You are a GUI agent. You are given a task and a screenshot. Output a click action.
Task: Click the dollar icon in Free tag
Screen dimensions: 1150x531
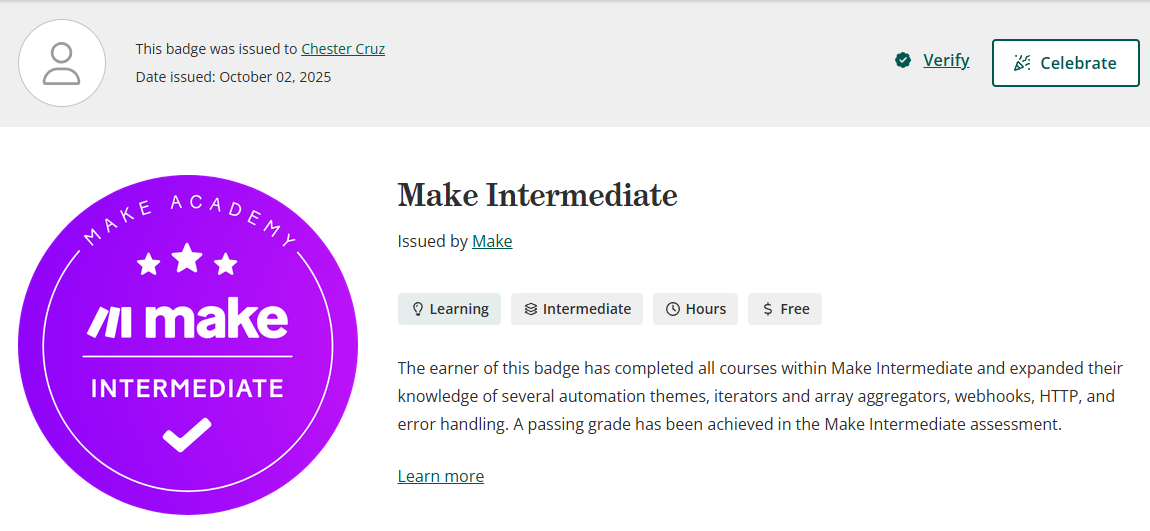point(768,309)
